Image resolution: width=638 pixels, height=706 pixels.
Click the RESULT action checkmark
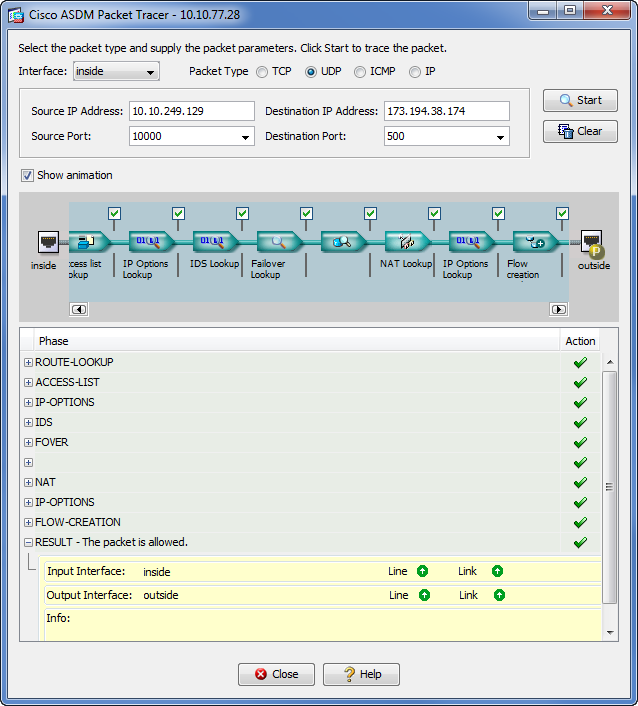pos(580,542)
